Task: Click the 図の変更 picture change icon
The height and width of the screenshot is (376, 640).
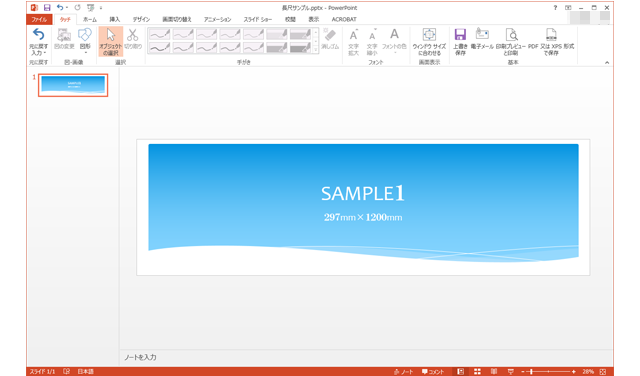Action: point(64,39)
